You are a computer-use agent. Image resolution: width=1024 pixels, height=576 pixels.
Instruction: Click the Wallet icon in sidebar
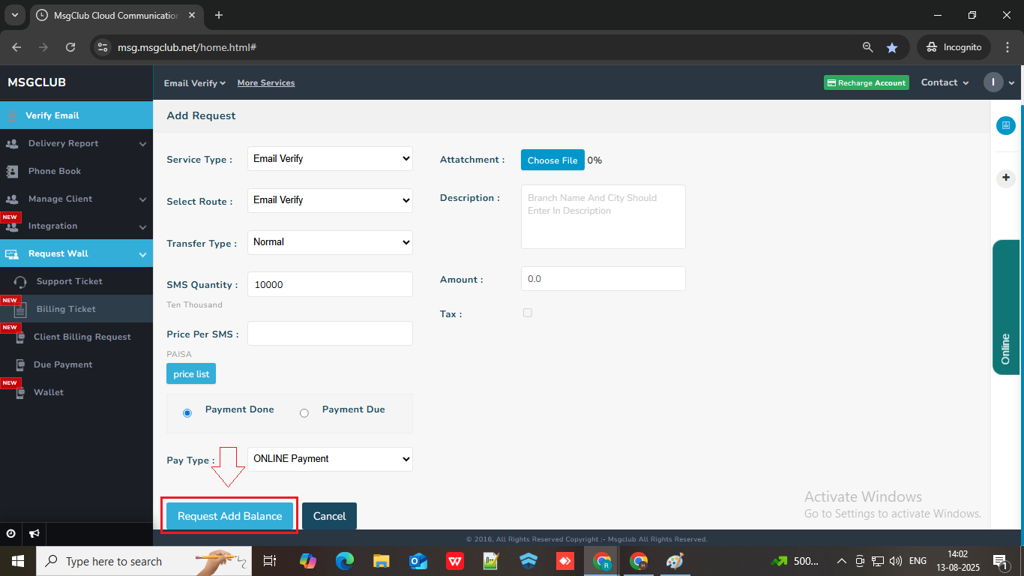(x=20, y=392)
